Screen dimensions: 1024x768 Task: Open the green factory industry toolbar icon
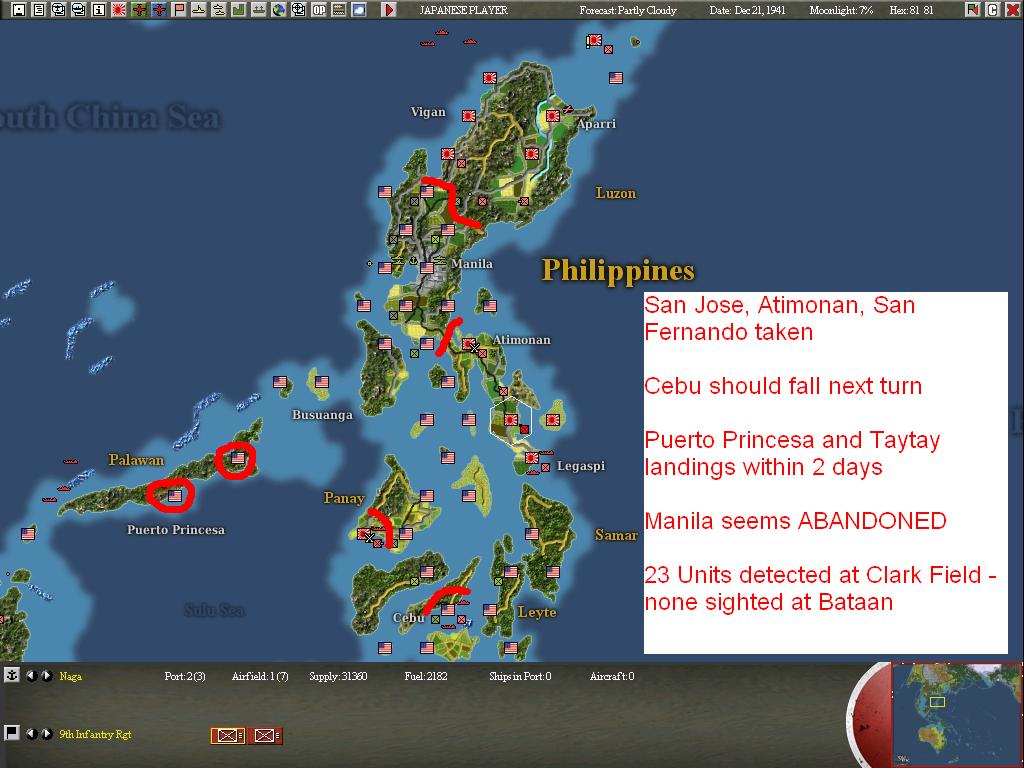(239, 10)
